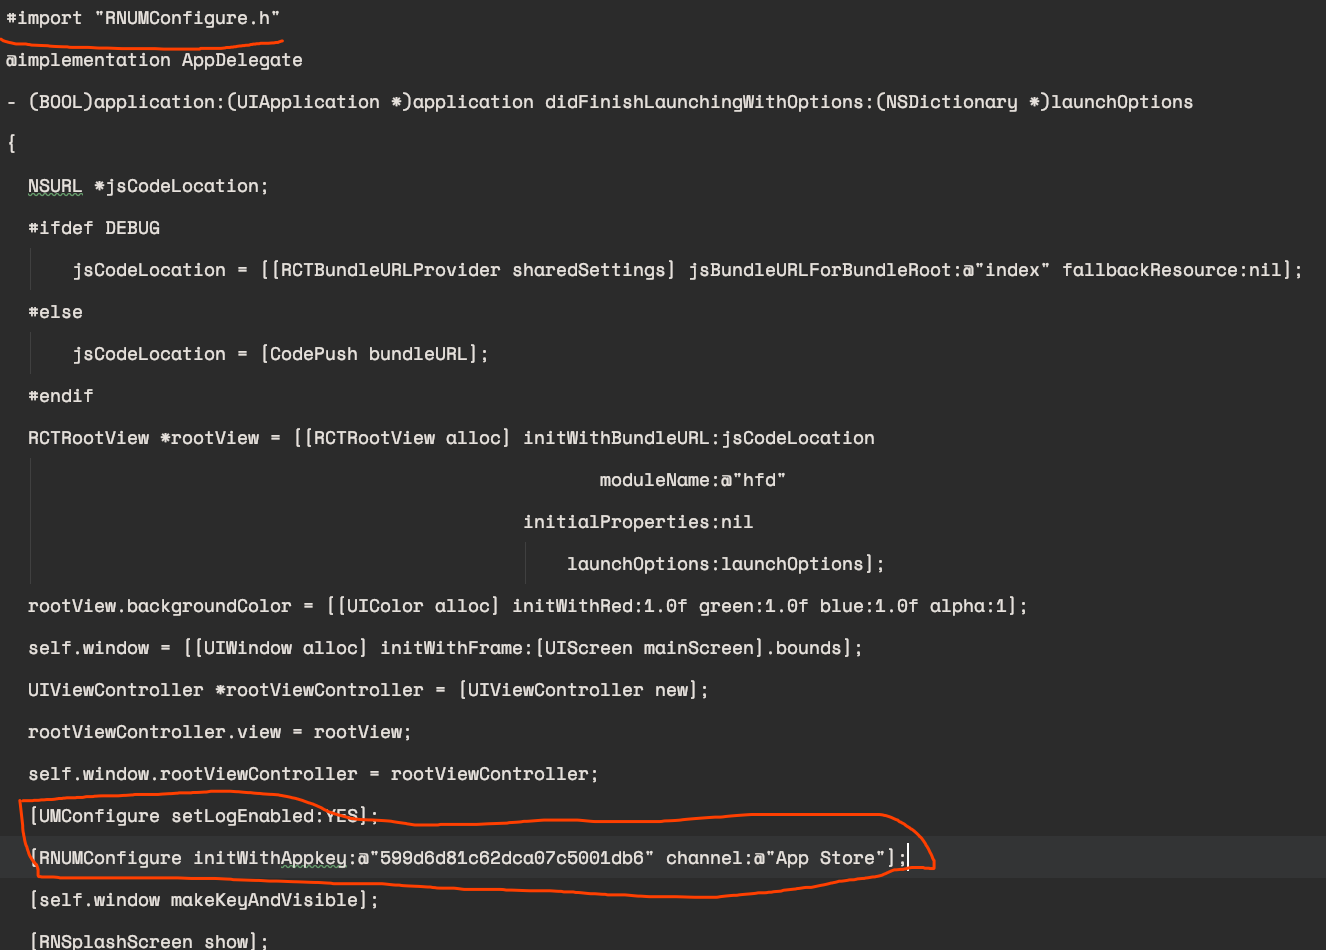This screenshot has height=950, width=1326.
Task: Click the #import "RNUMConfigure.h" line
Action: [143, 18]
